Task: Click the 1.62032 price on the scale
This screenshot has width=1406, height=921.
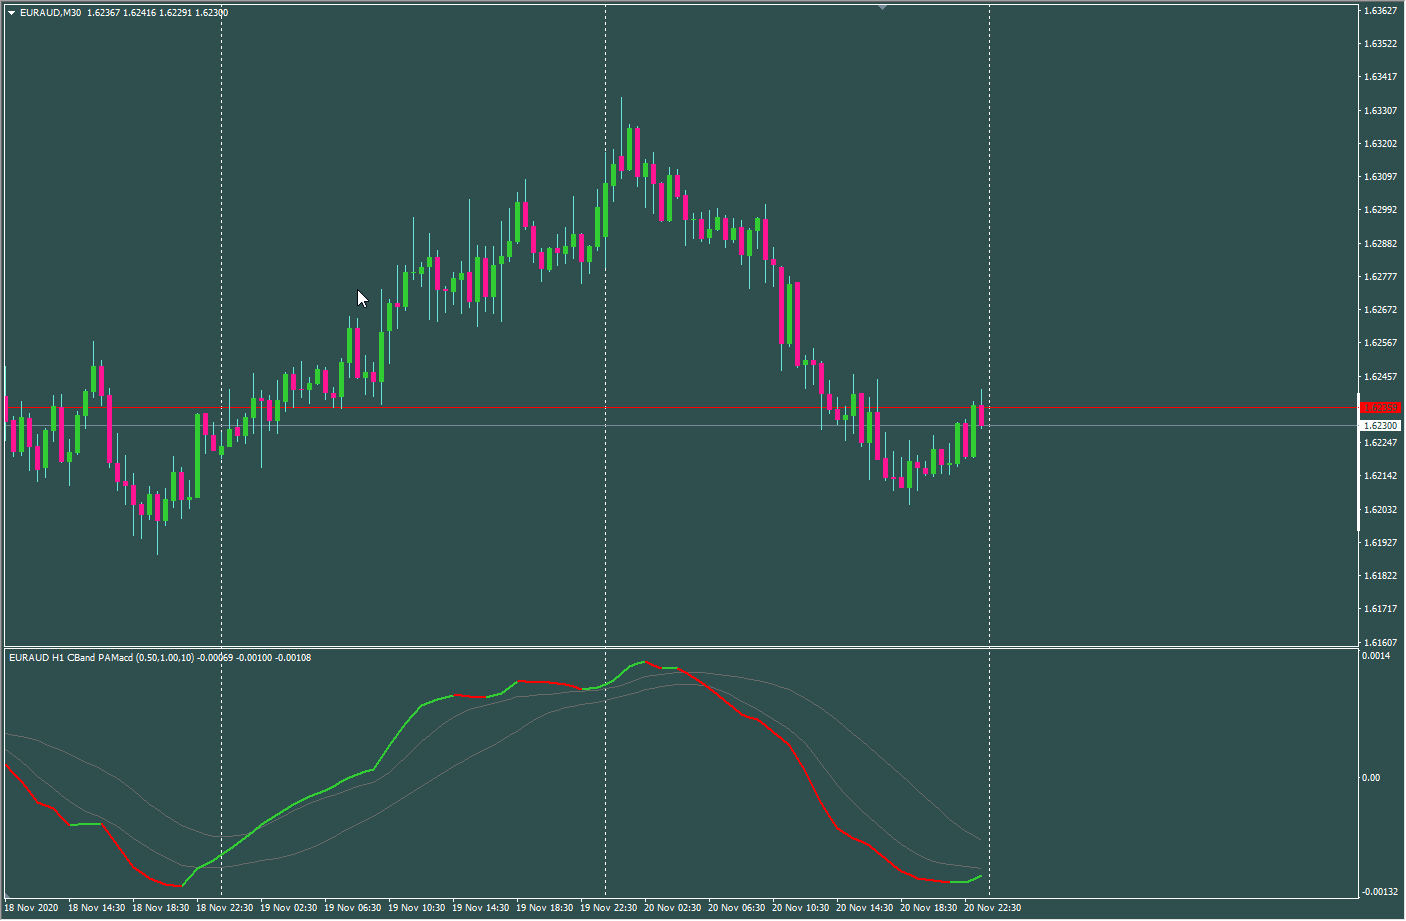Action: pos(1381,510)
